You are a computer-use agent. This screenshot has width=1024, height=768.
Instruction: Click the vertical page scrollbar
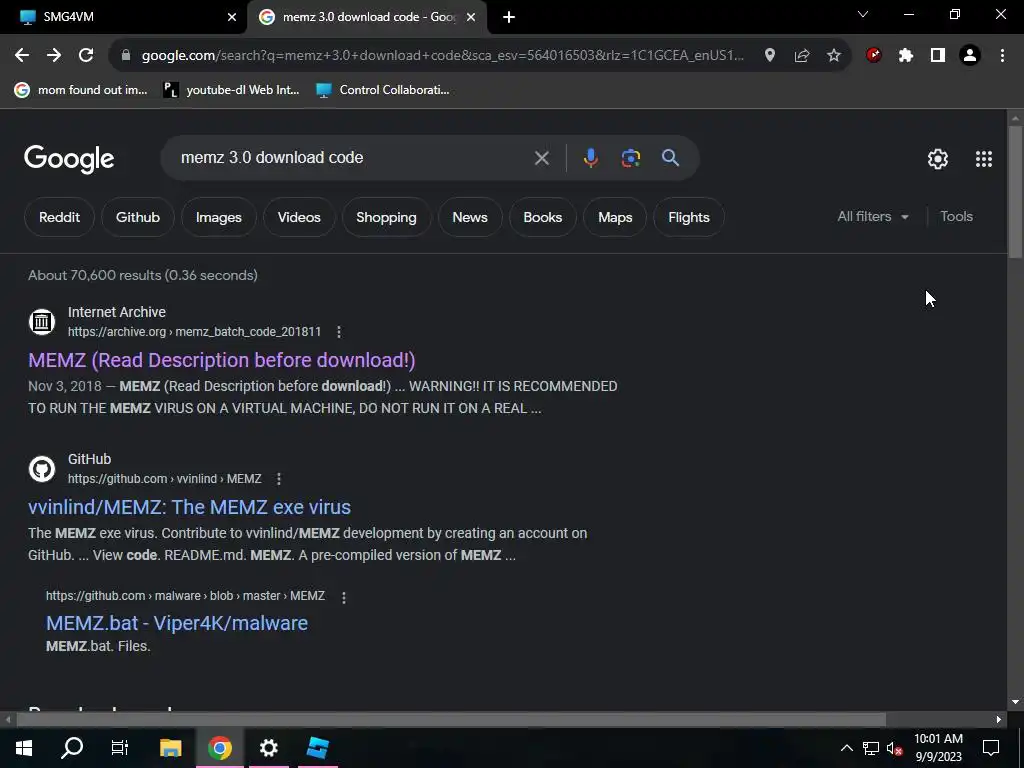[x=1015, y=192]
